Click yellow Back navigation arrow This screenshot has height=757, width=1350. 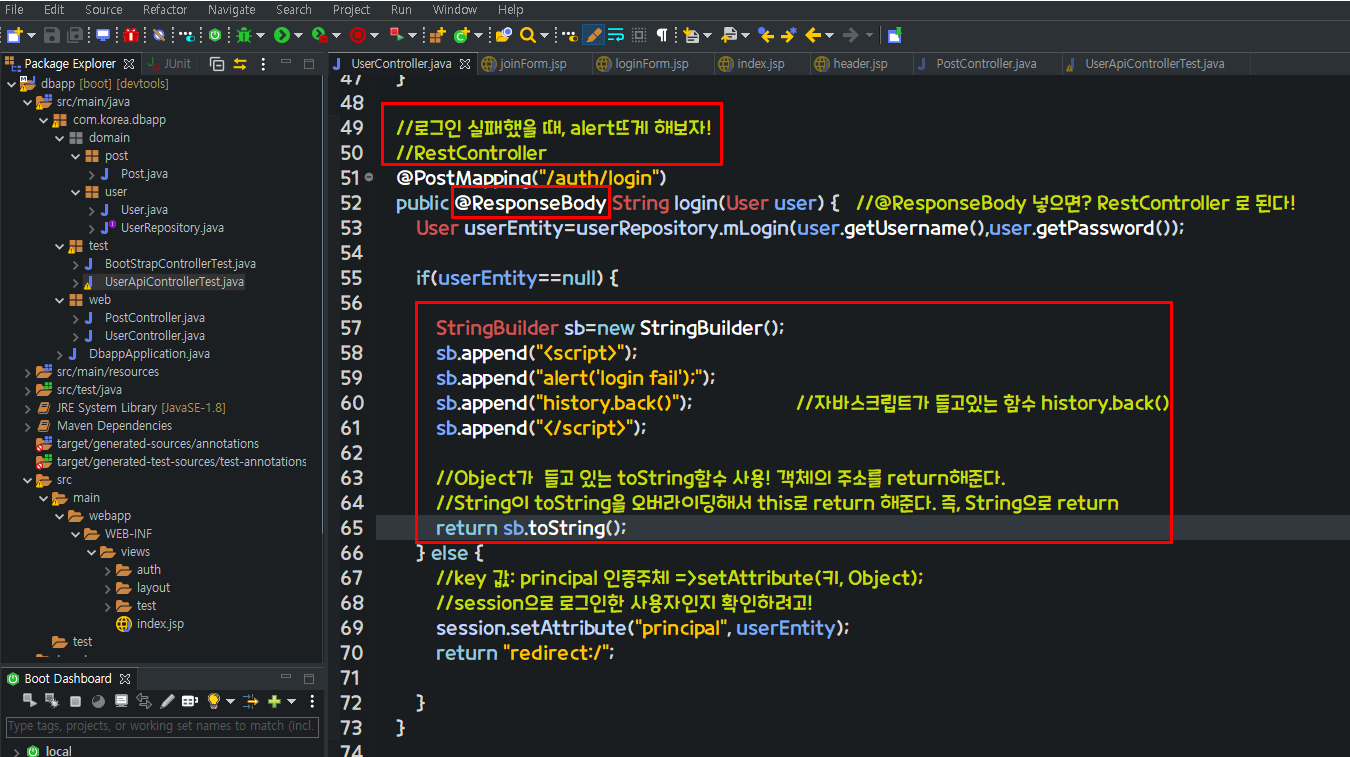[813, 35]
